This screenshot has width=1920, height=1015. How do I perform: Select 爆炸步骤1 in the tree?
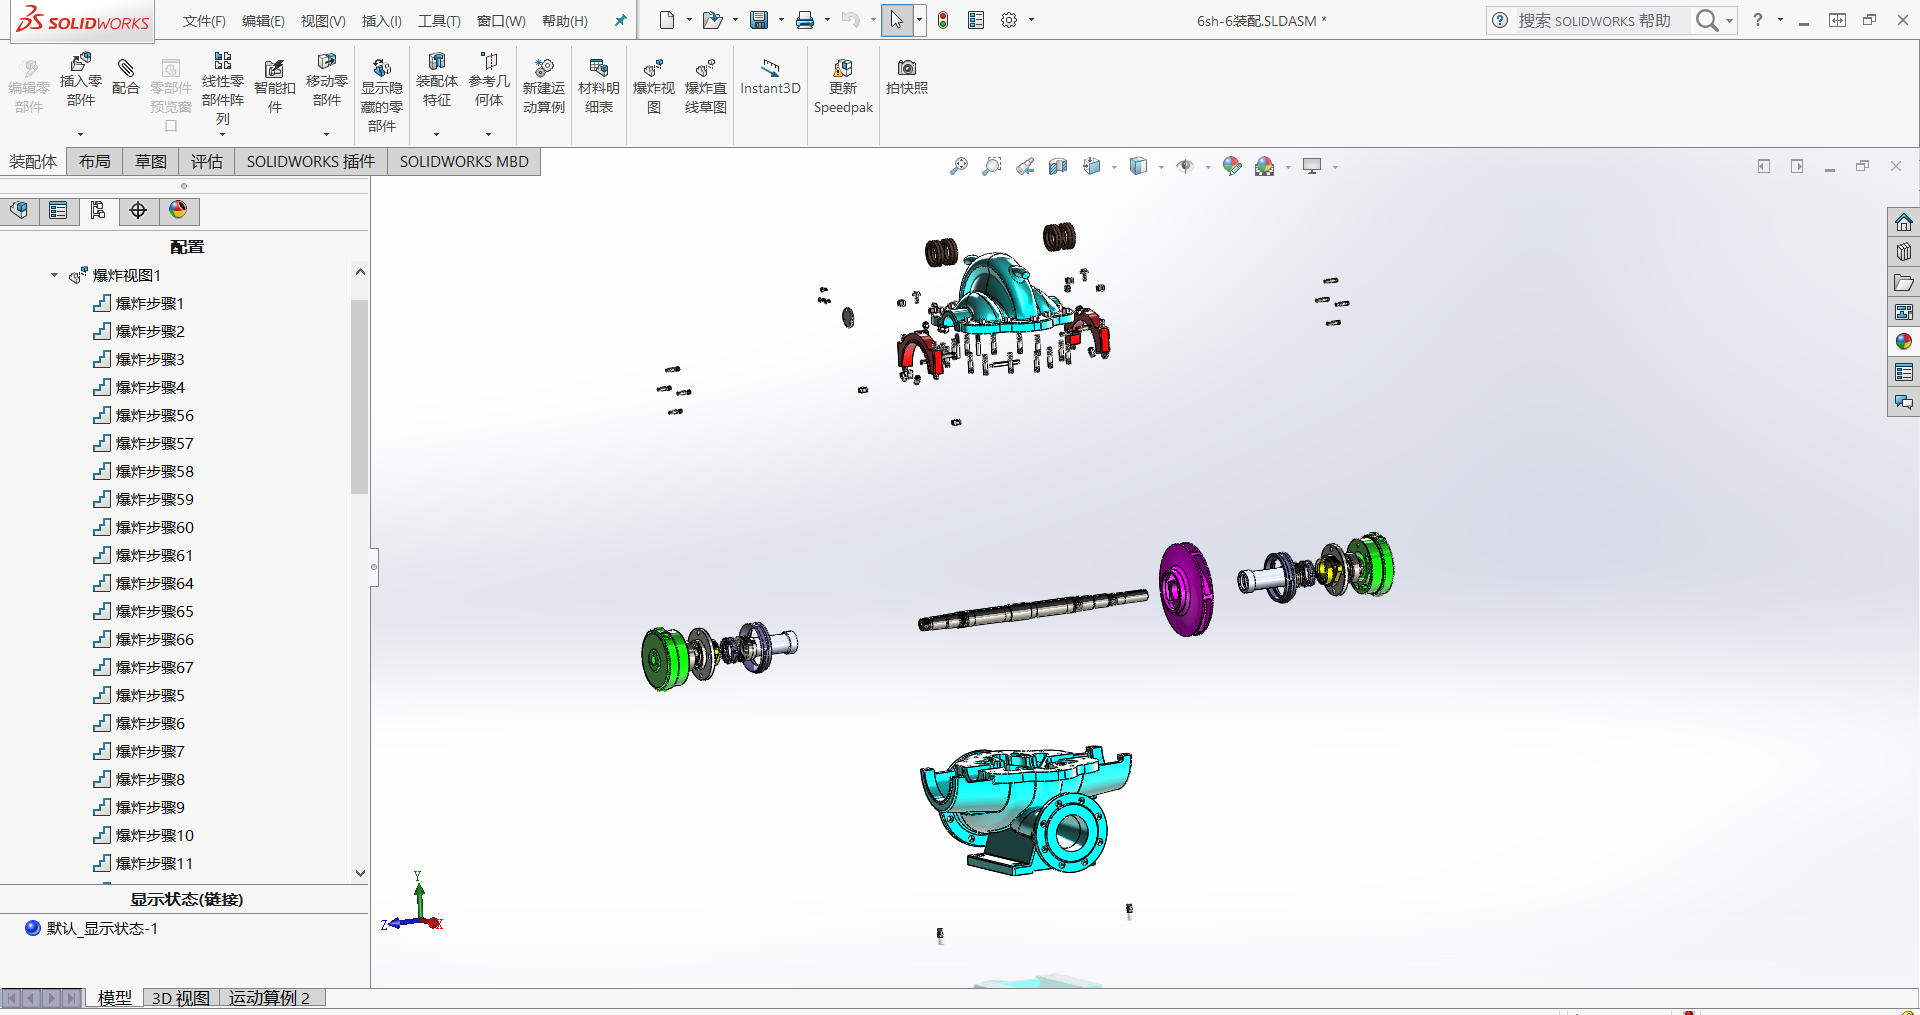(150, 303)
